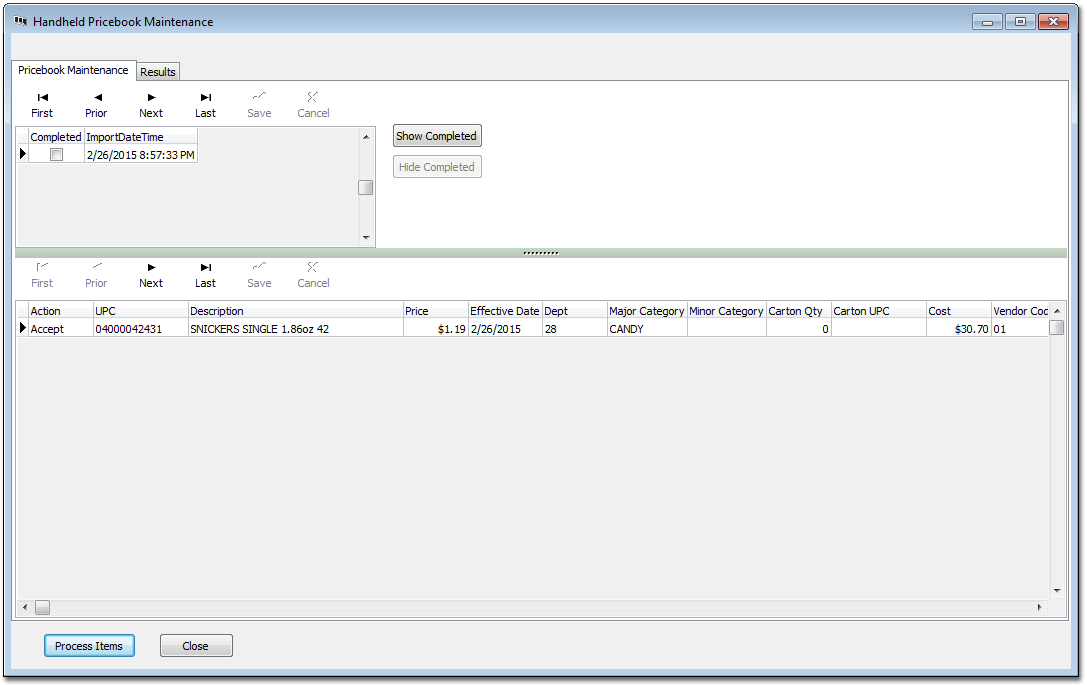
Task: Click the app icon in the title bar
Action: [21, 21]
